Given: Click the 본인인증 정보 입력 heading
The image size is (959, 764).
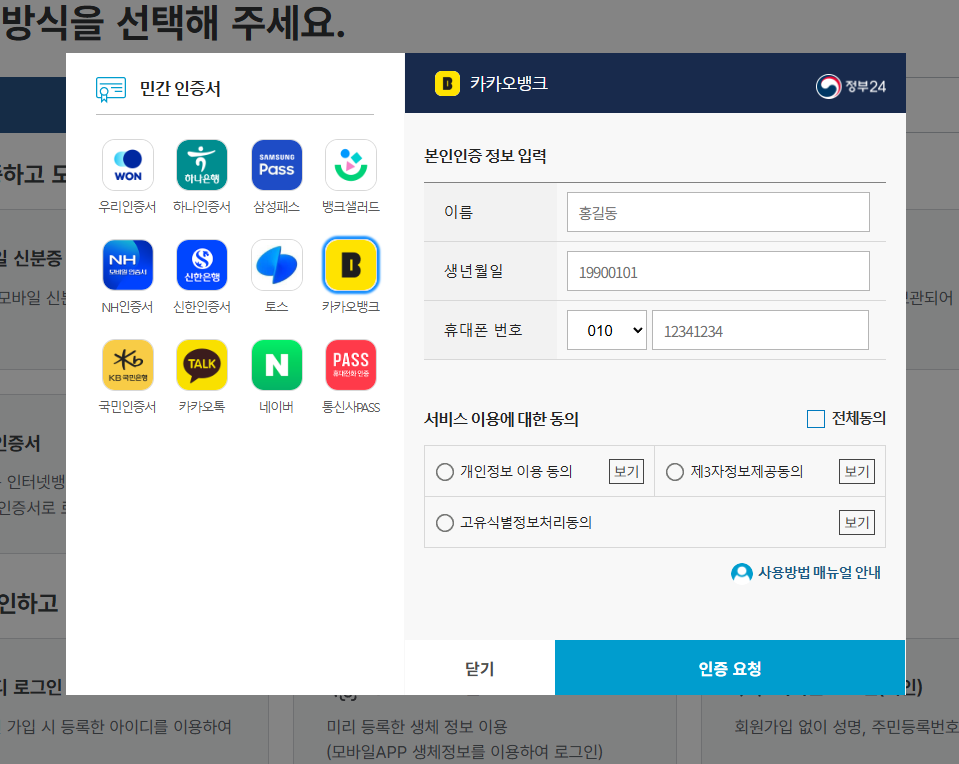Looking at the screenshot, I should 486,156.
